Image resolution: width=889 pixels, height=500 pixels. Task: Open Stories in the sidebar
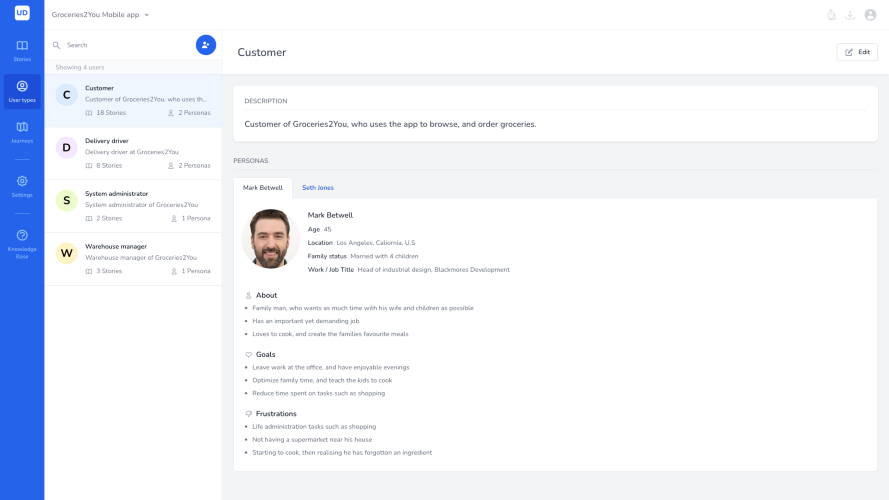(22, 50)
